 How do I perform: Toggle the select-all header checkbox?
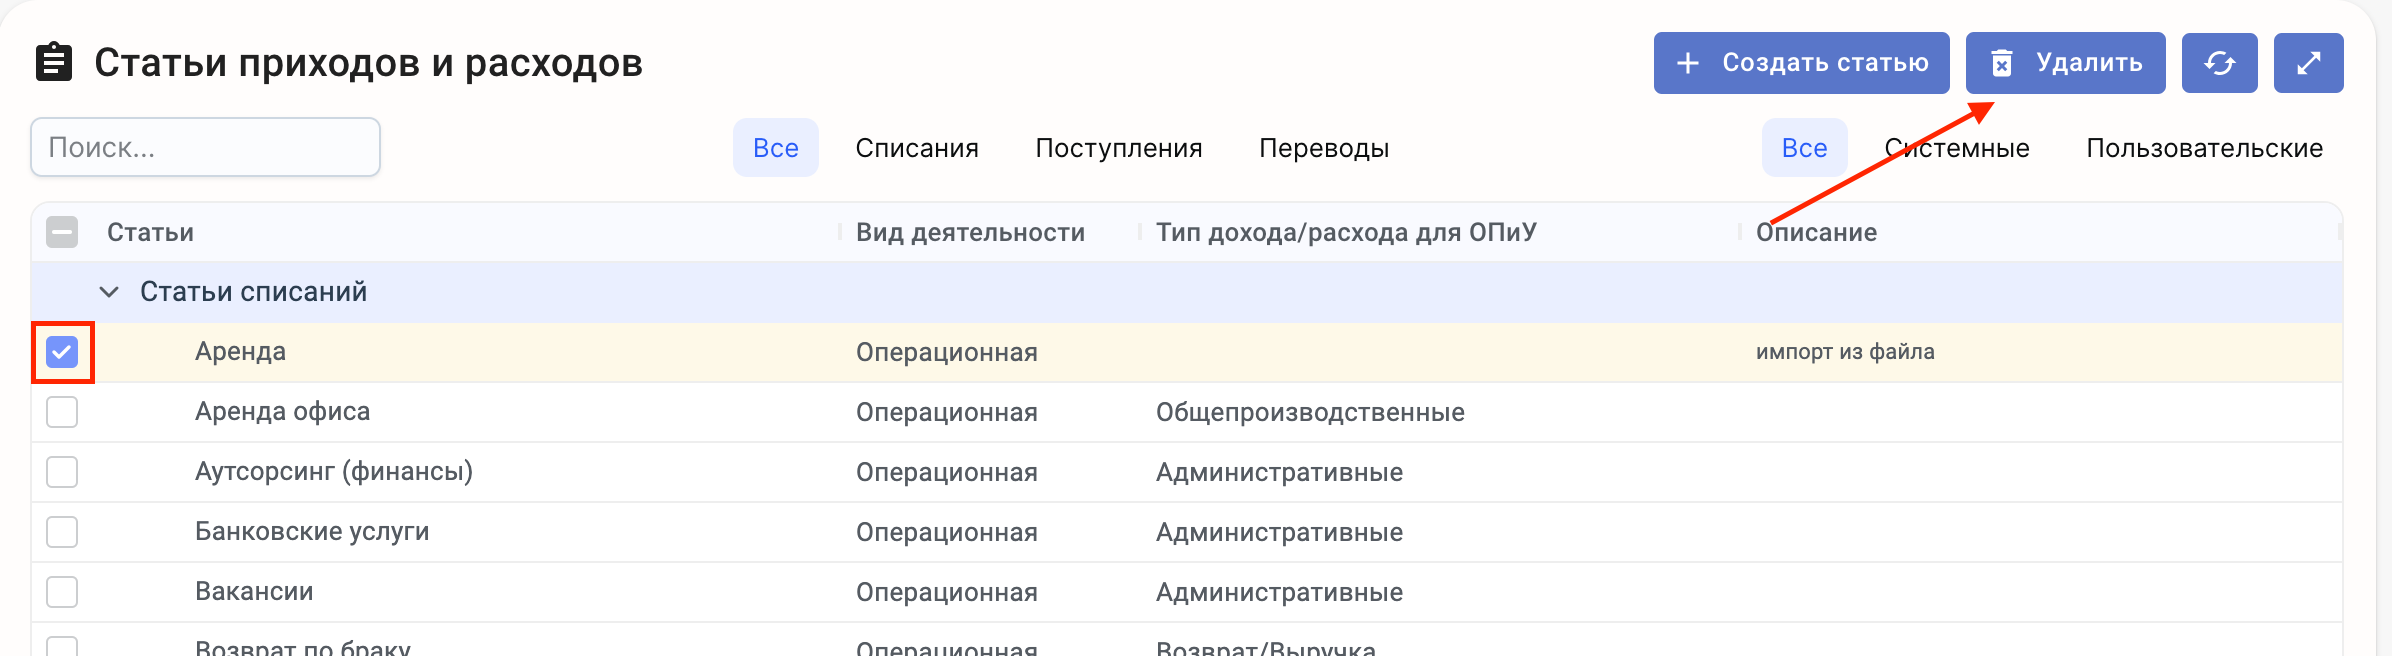[x=62, y=232]
